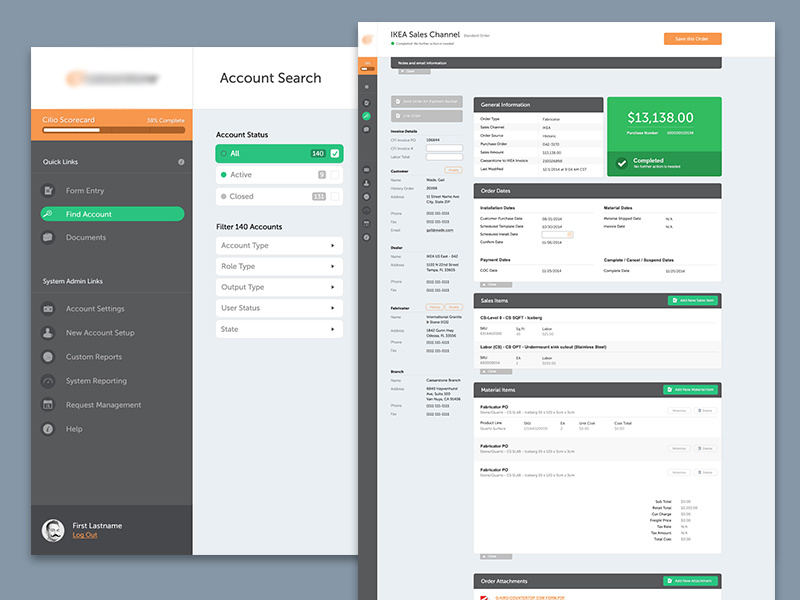Click the Form Entry icon in the left sidebar
Screen dimensions: 800x600
point(48,190)
